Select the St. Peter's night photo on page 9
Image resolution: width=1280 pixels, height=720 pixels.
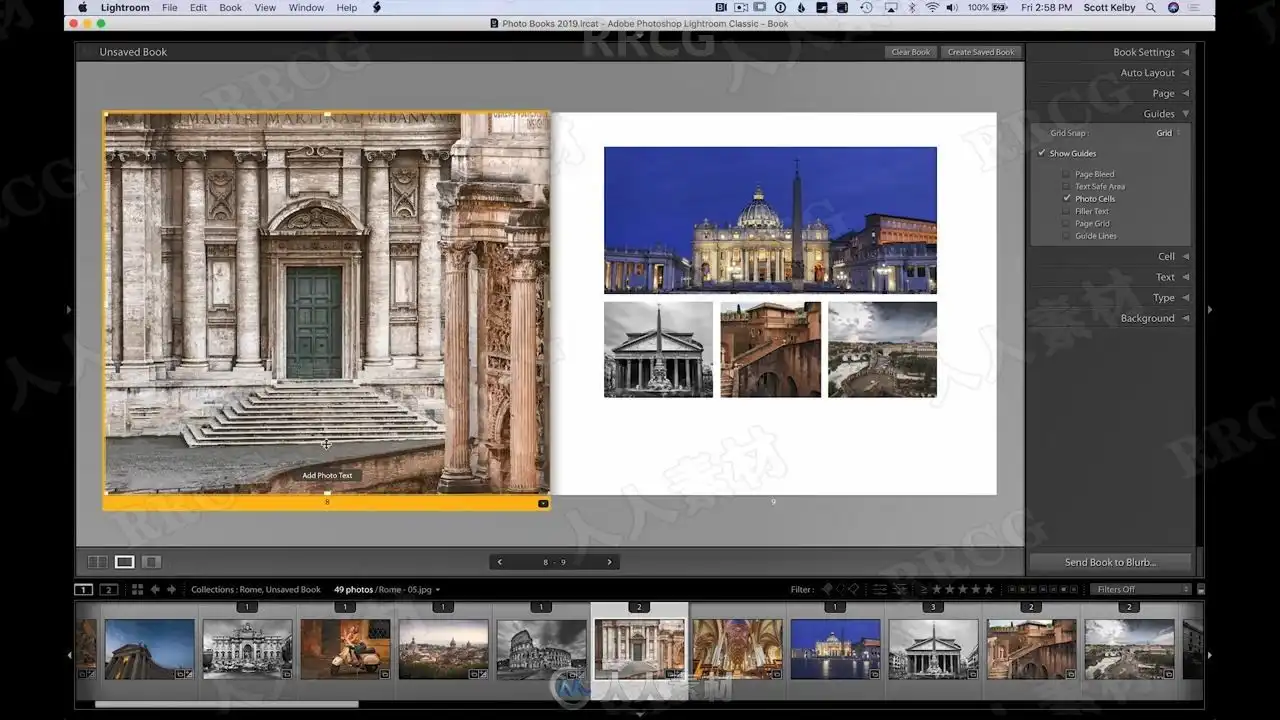point(770,220)
